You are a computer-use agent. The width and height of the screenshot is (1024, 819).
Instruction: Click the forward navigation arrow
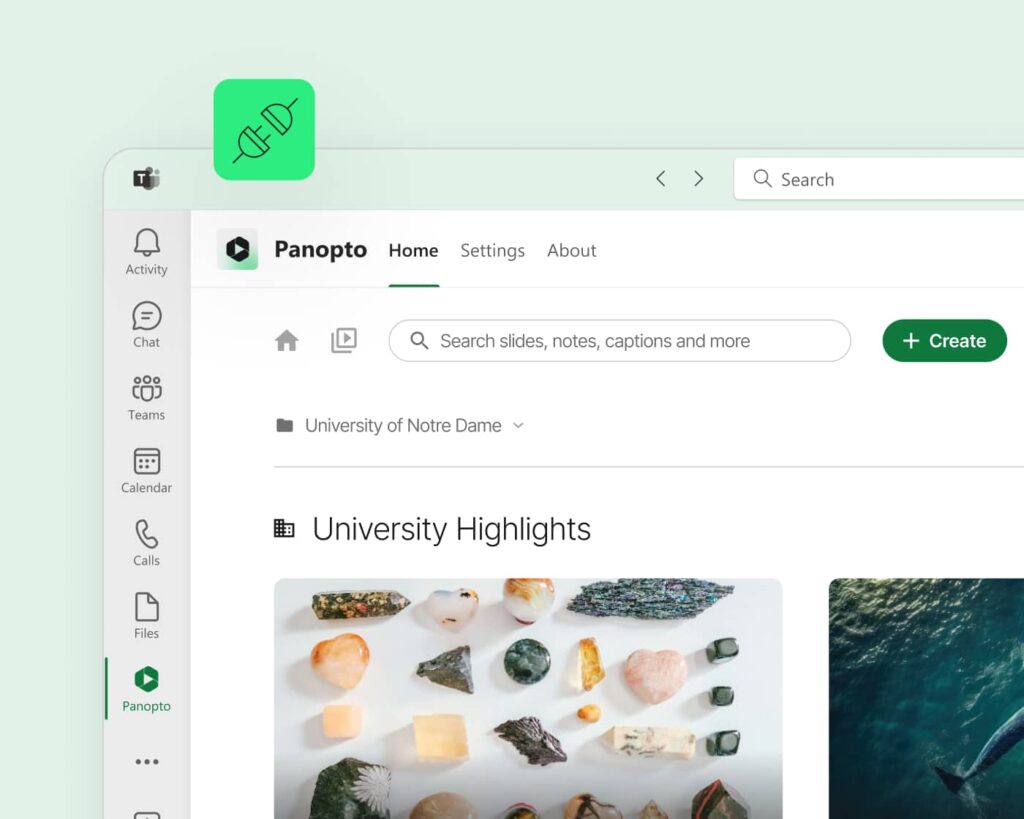point(698,178)
